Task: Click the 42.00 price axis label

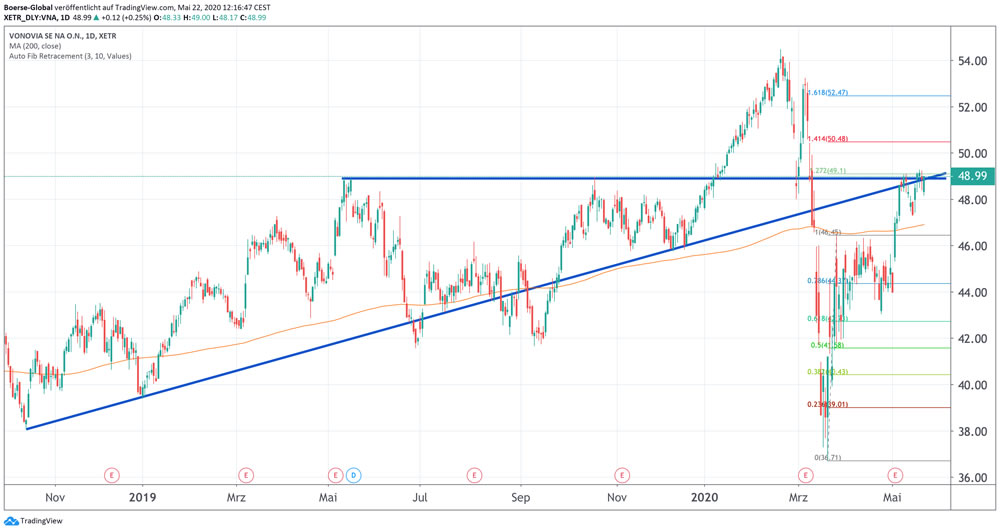Action: coord(972,339)
